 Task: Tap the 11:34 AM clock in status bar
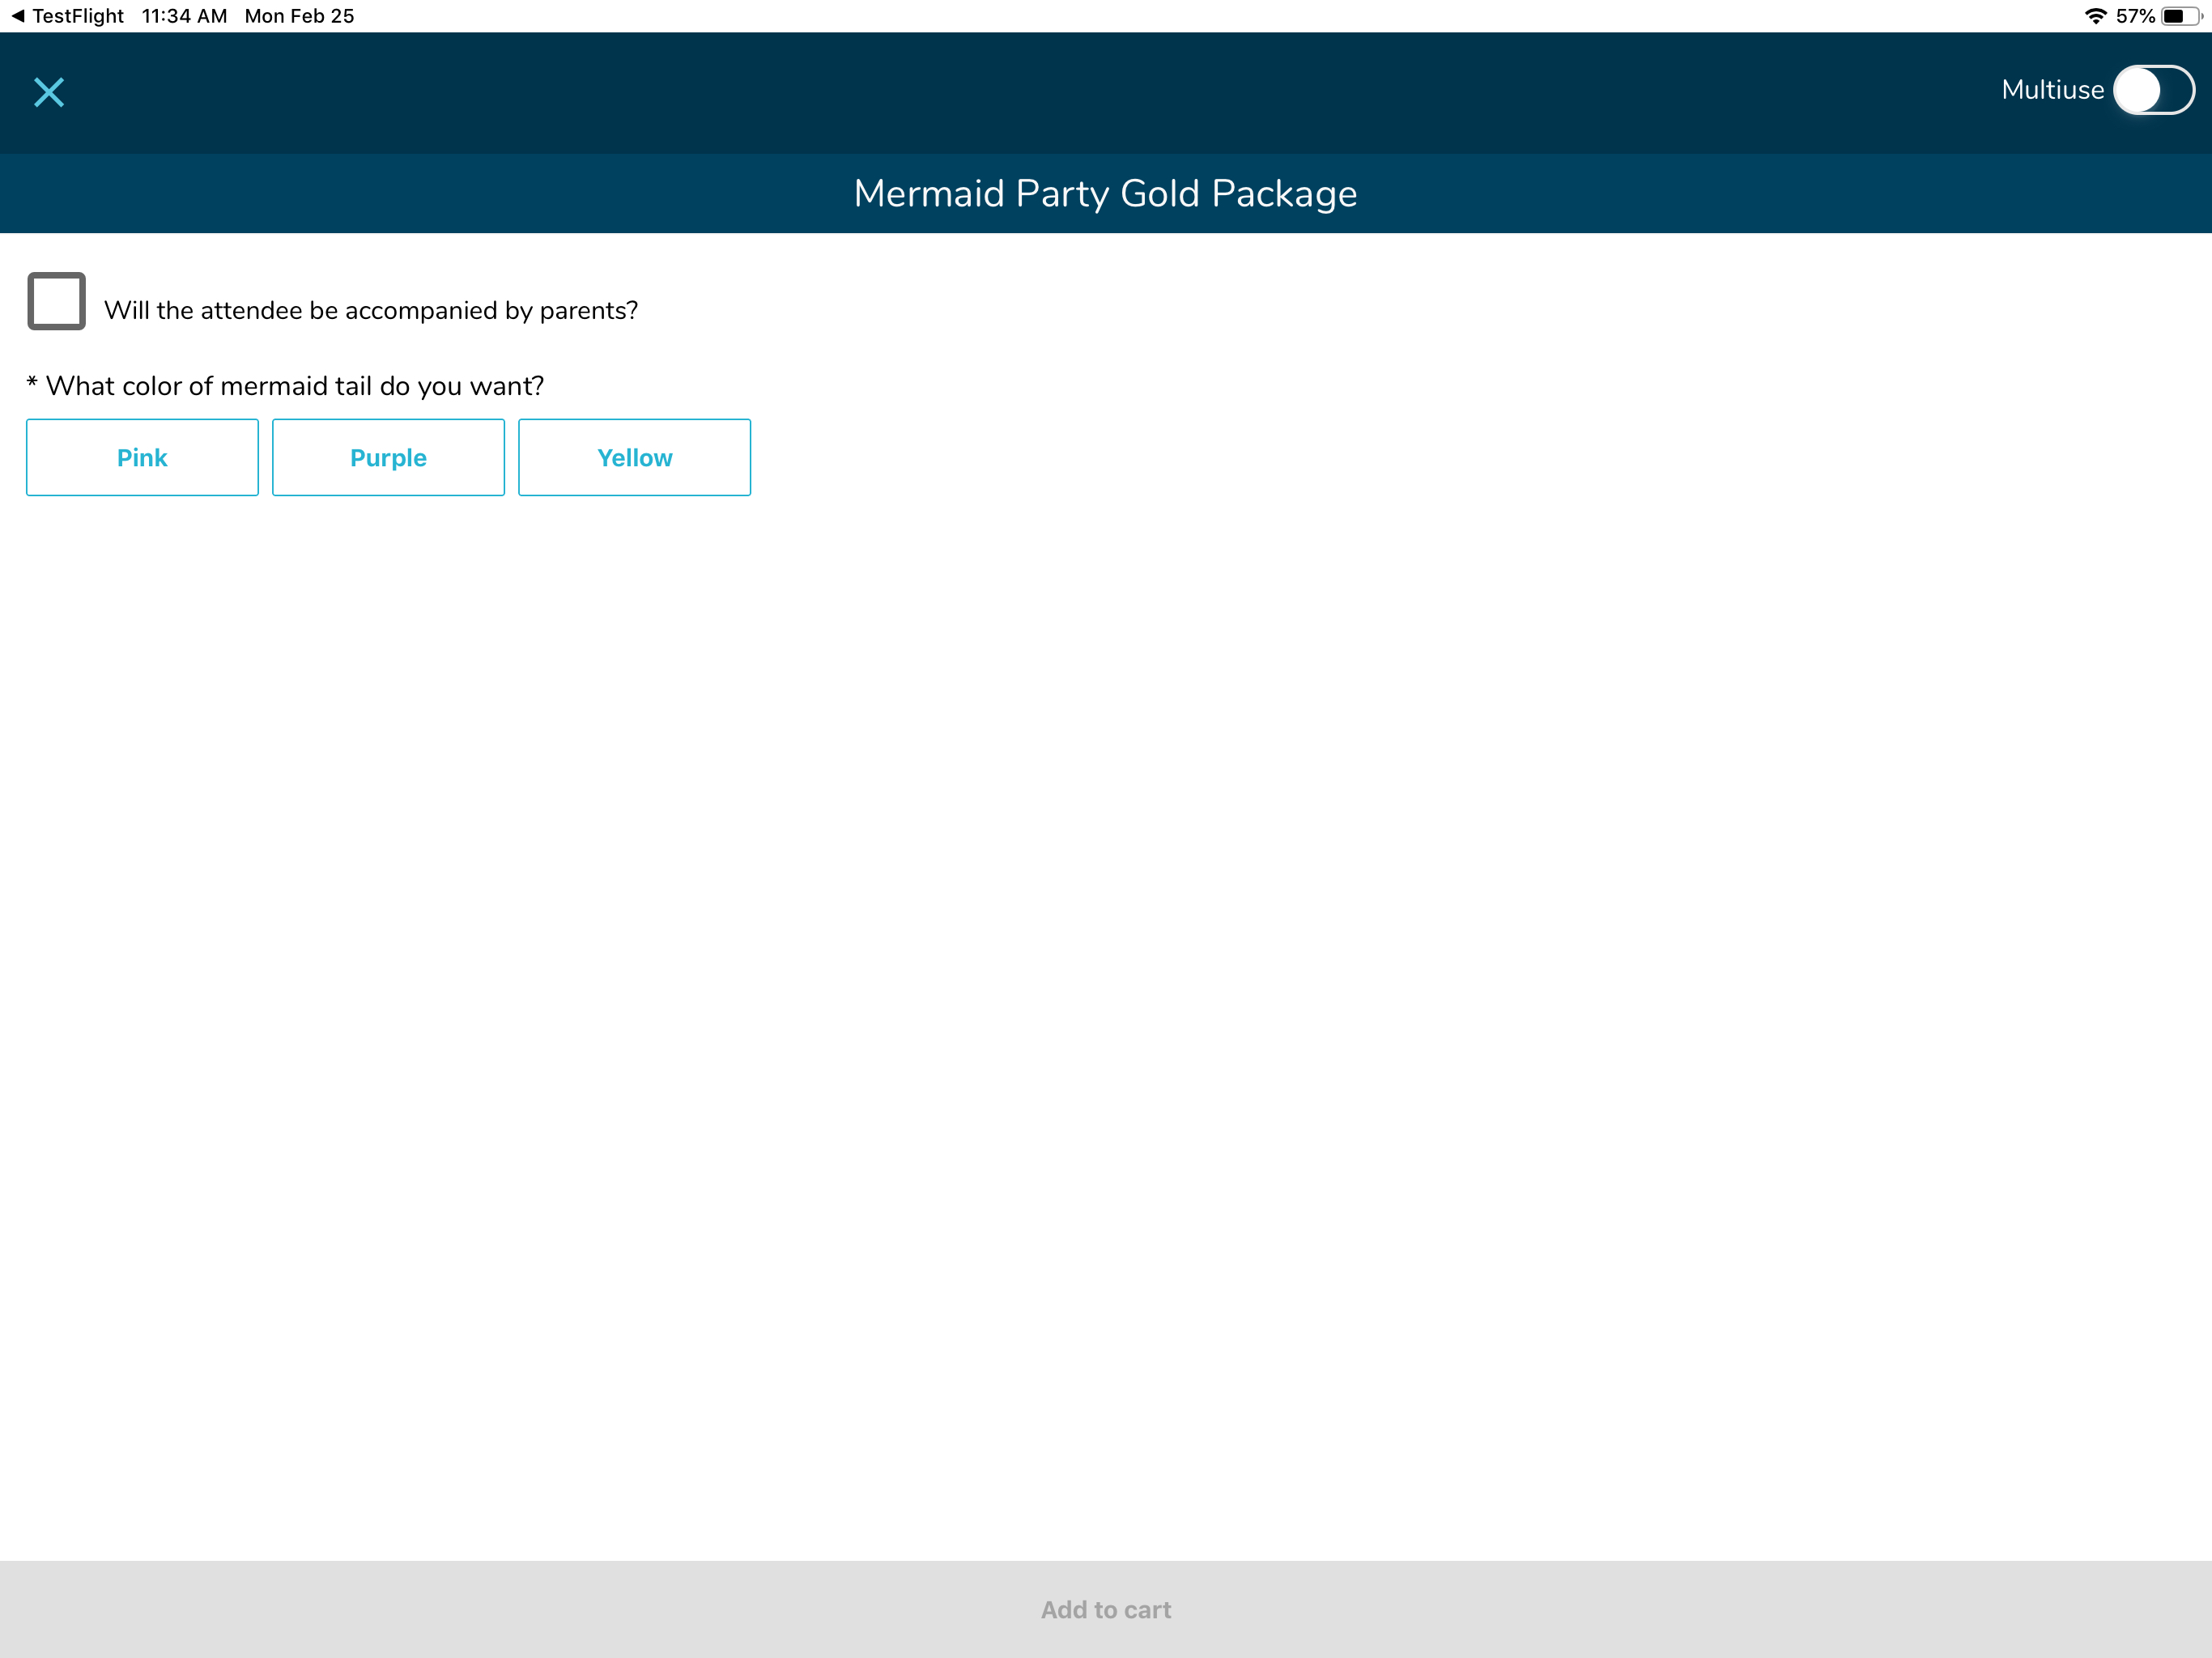(184, 16)
